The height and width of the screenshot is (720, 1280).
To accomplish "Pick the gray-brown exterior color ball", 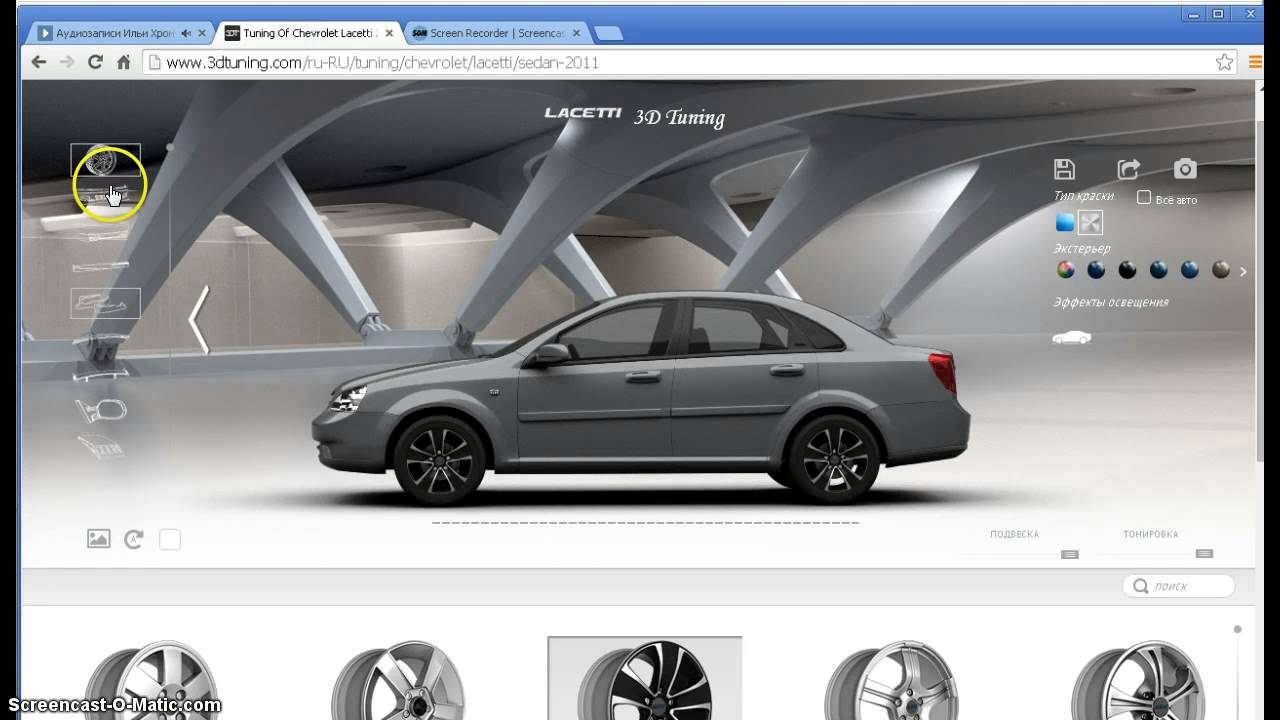I will [1221, 270].
